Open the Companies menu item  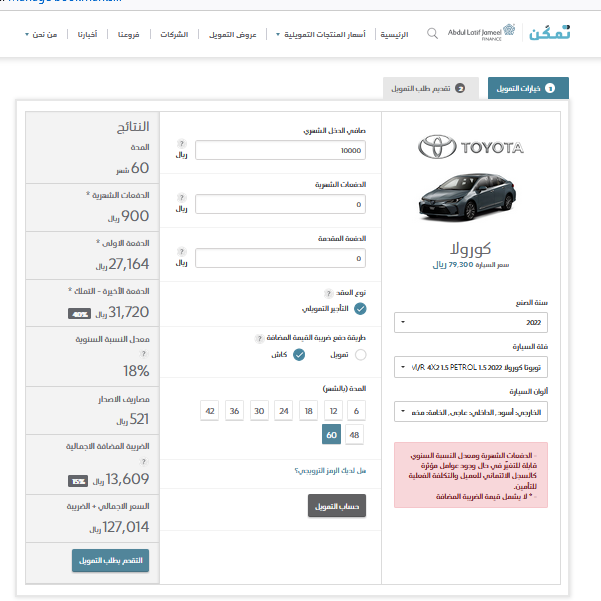click(x=174, y=34)
